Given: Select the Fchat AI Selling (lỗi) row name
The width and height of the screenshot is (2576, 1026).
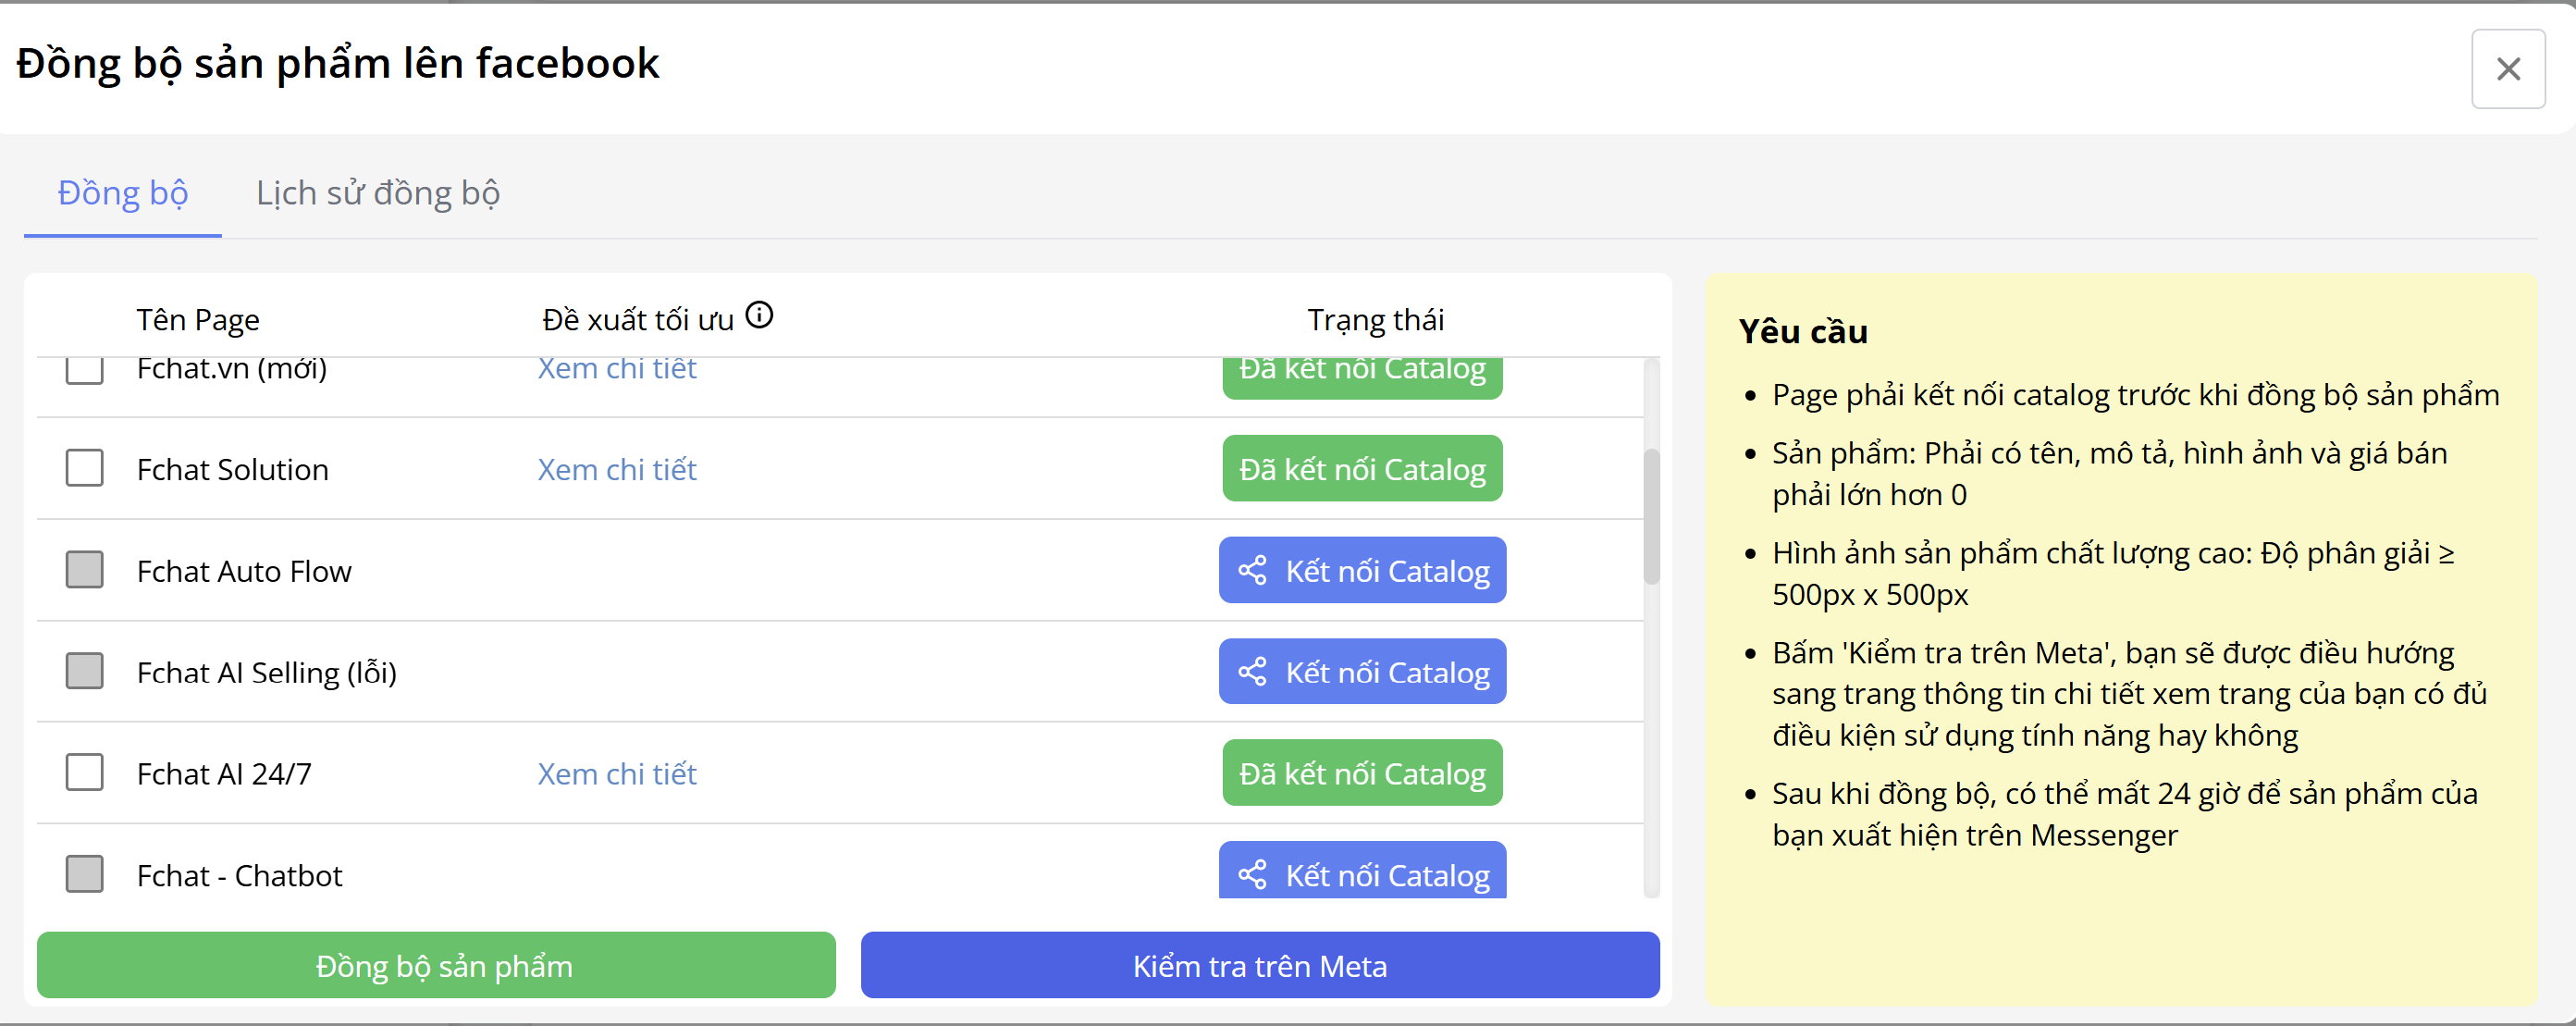Looking at the screenshot, I should (x=267, y=673).
